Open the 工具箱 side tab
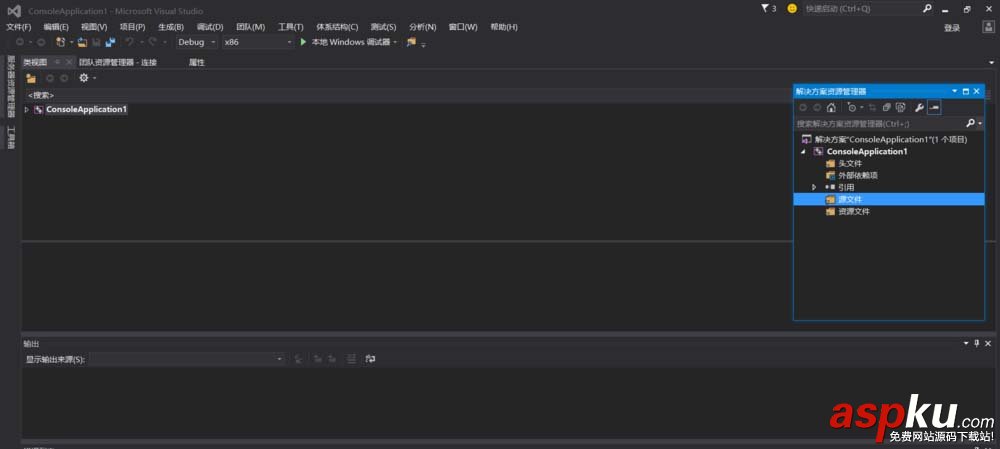Screen dimensions: 1000x449 click(x=10, y=137)
